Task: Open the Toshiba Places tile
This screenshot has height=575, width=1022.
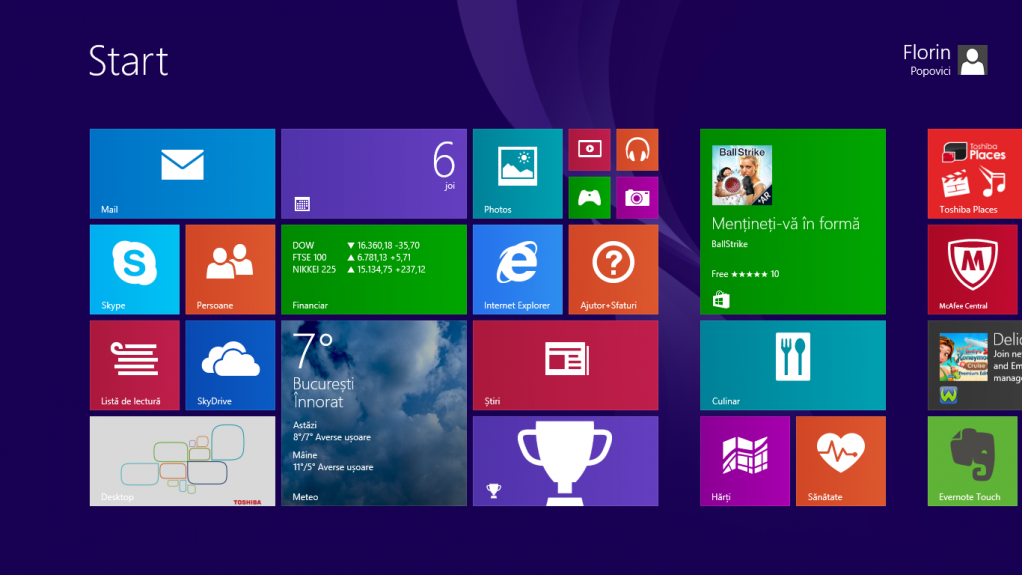Action: pos(974,173)
